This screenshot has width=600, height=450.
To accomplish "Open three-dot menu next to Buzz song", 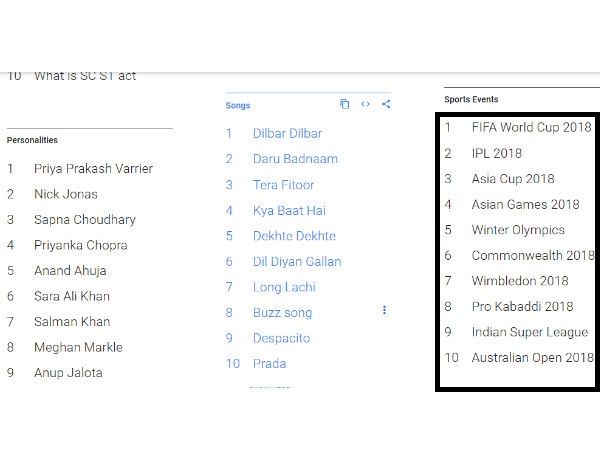I will tap(384, 311).
